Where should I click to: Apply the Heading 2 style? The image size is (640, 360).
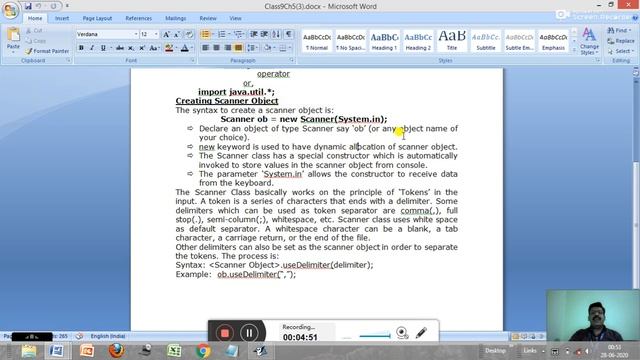pyautogui.click(x=418, y=41)
